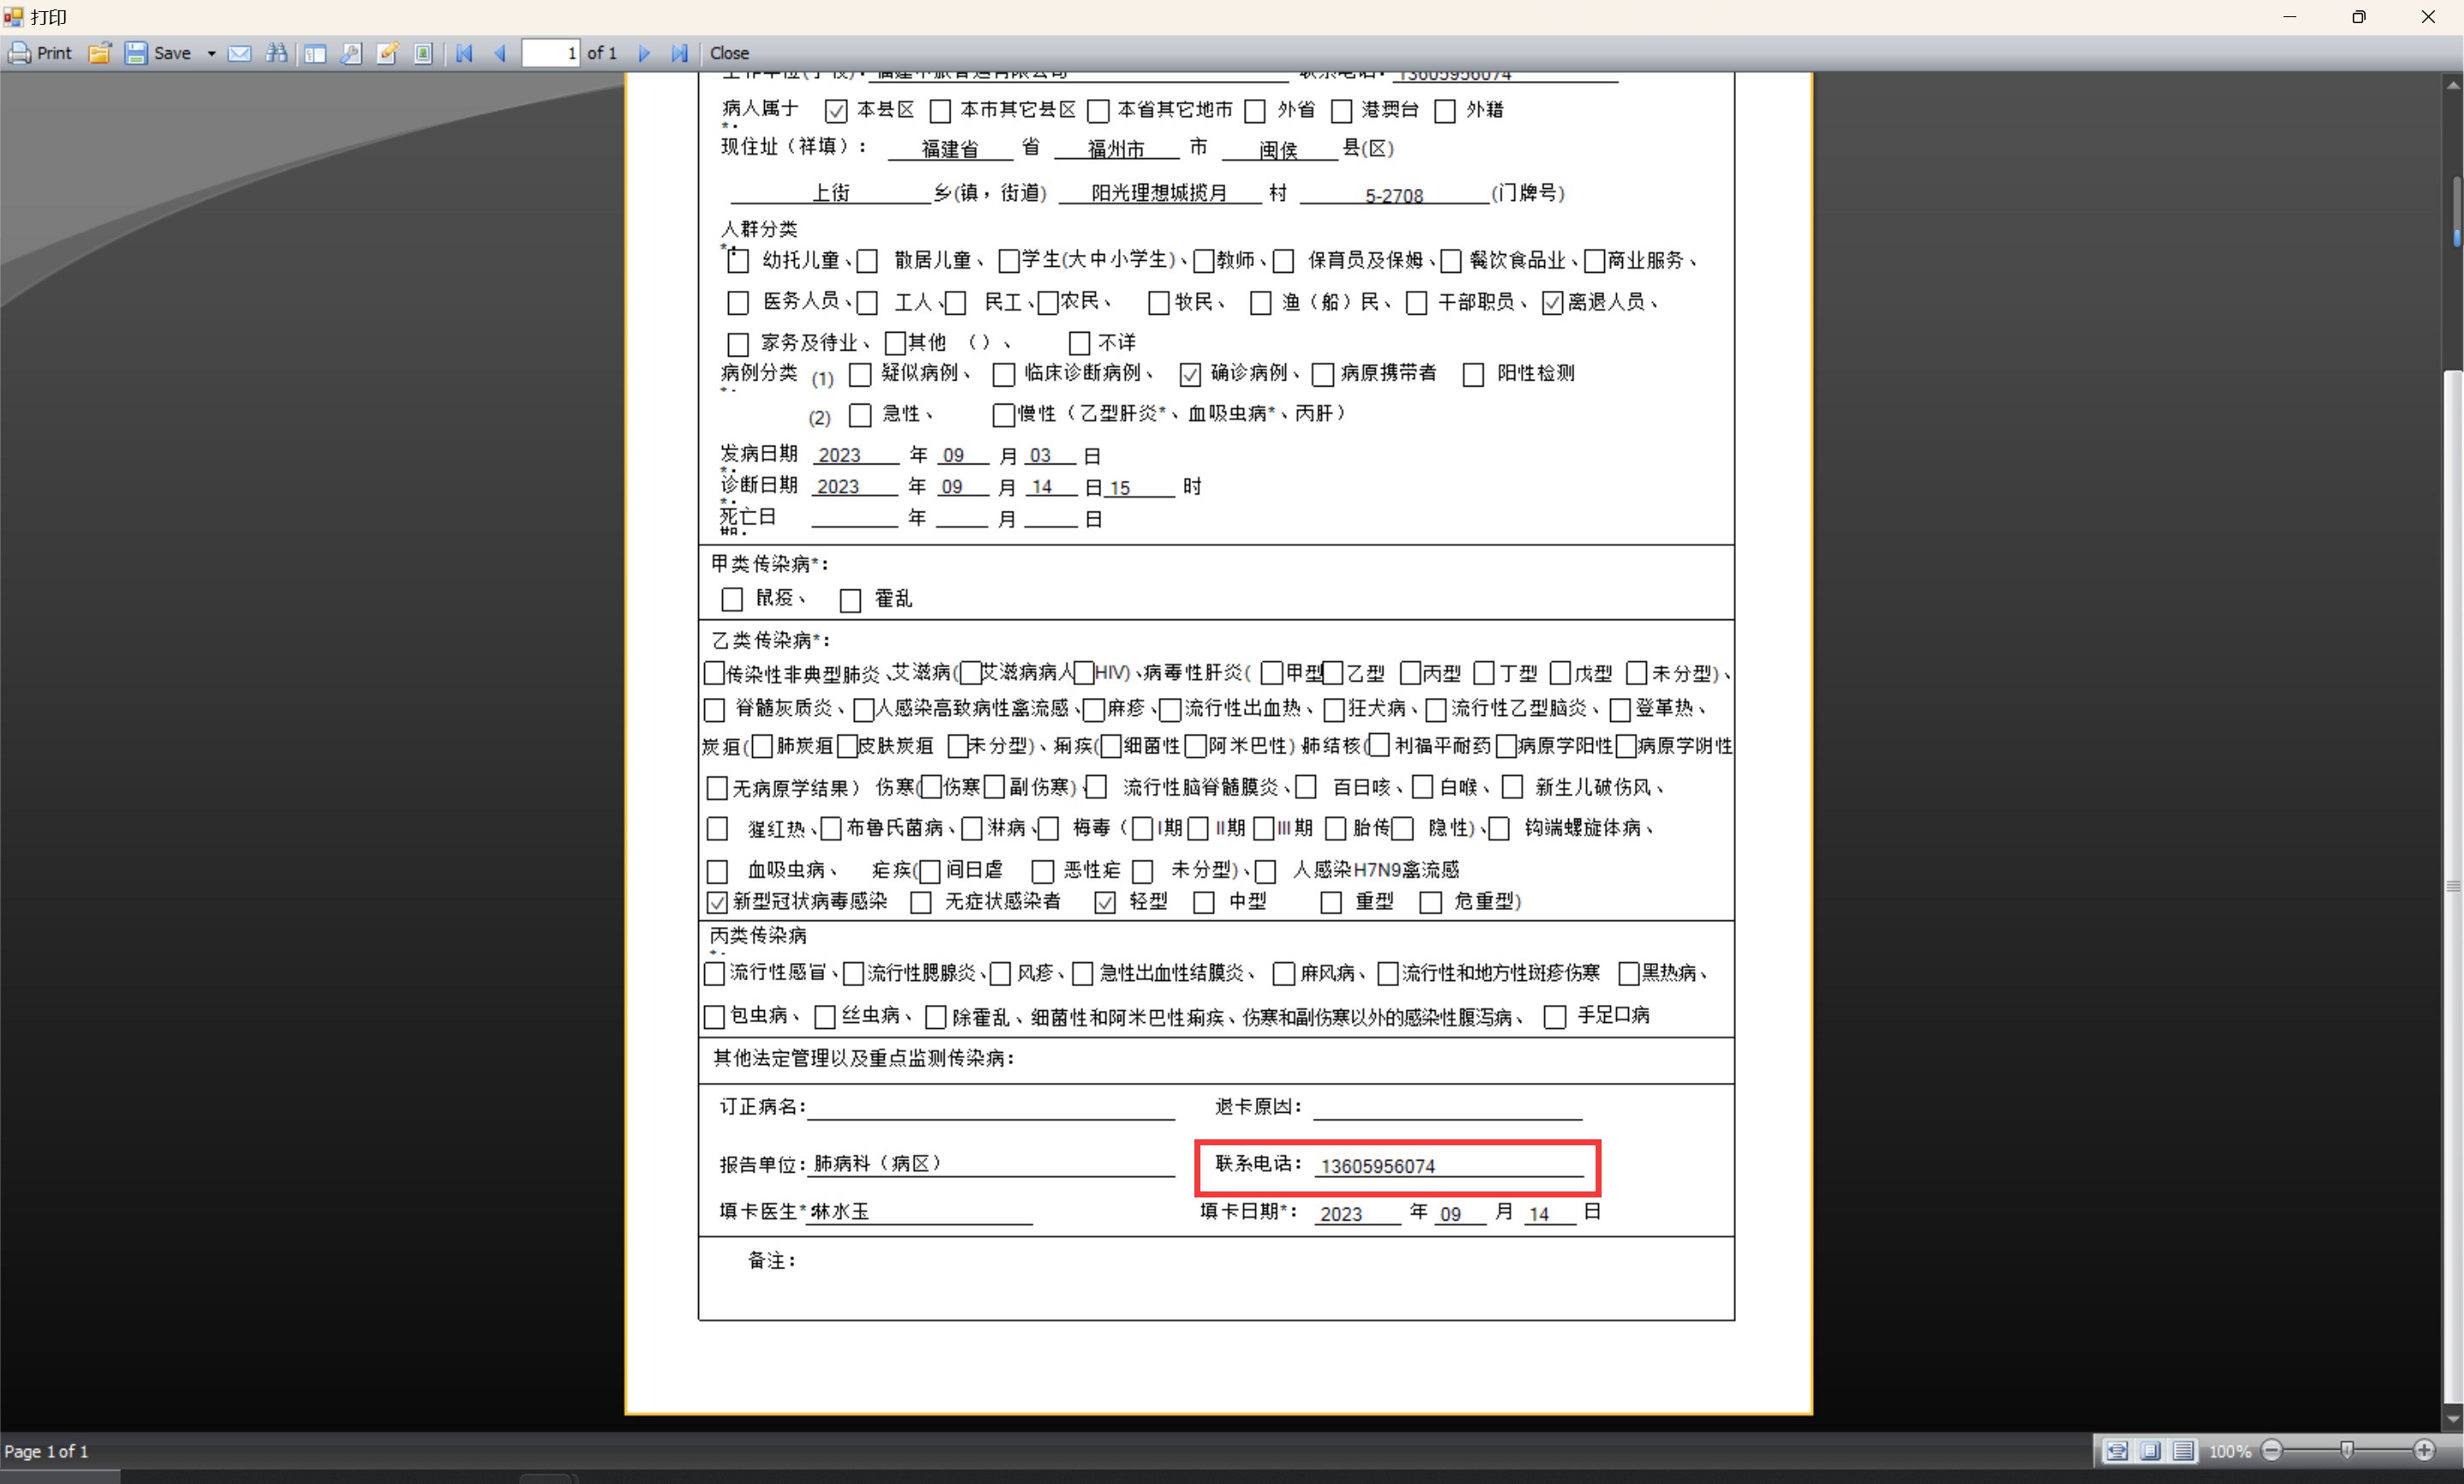Select the whole page view mode
Screen dimensions: 2464x1484
pos(2150,1451)
